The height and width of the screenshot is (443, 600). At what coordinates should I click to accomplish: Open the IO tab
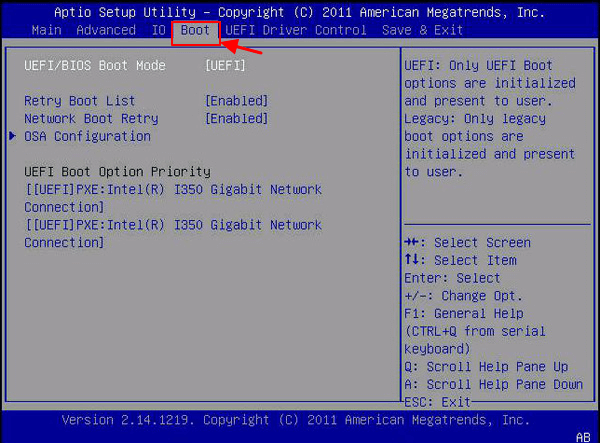158,30
